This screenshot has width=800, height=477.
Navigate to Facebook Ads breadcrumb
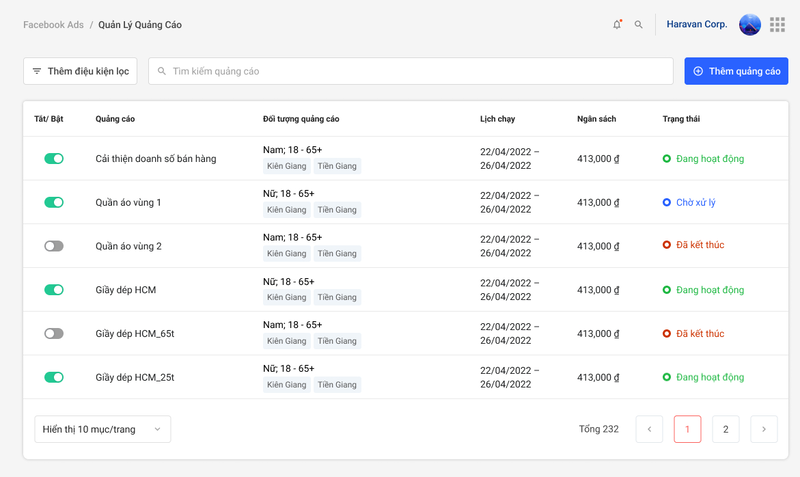pyautogui.click(x=53, y=24)
